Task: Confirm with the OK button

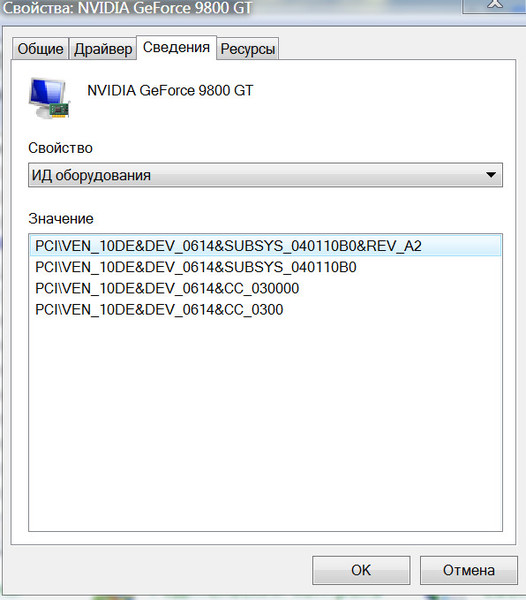Action: (x=361, y=570)
